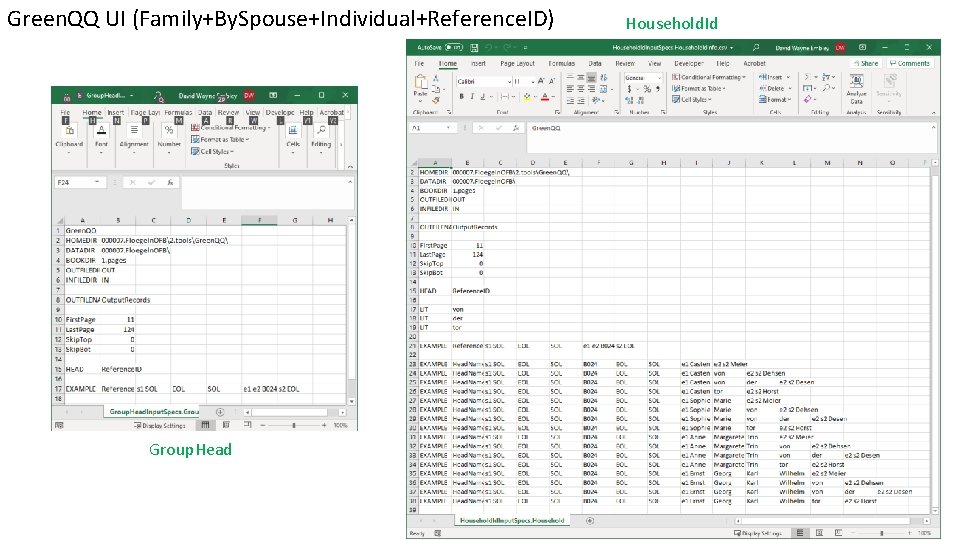Screen dimensions: 960x540
Task: Open Cell Styles dropdown in Household window
Action: [692, 99]
